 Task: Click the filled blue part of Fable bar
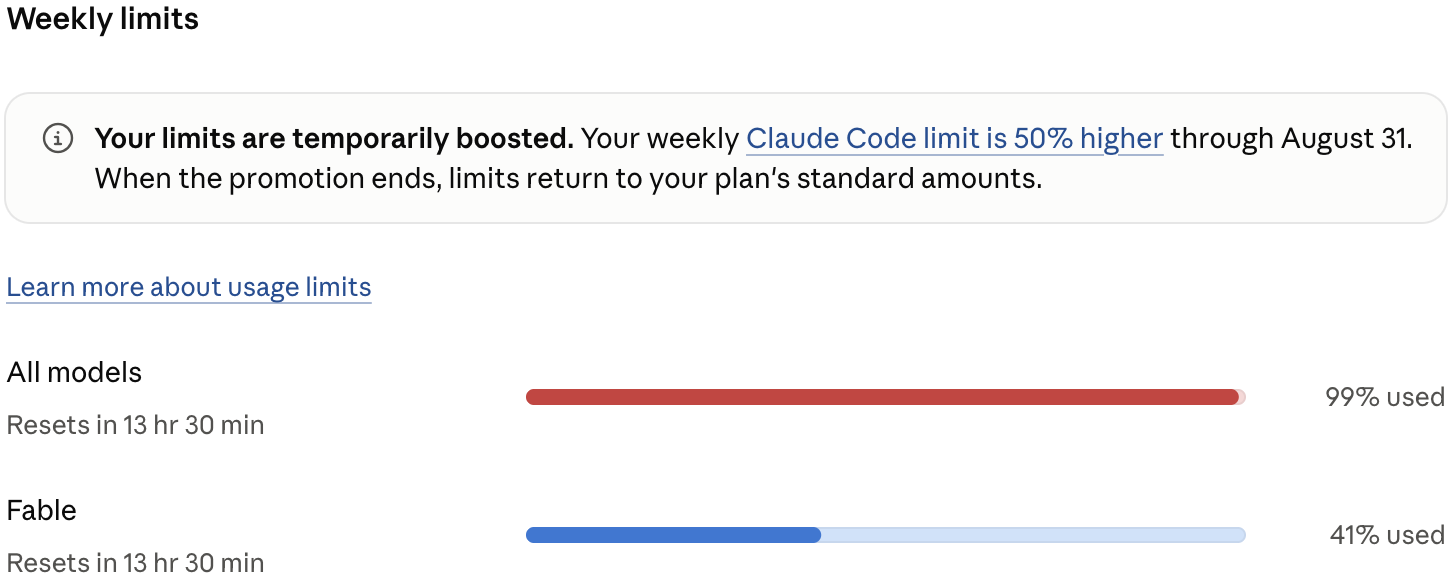coord(673,535)
